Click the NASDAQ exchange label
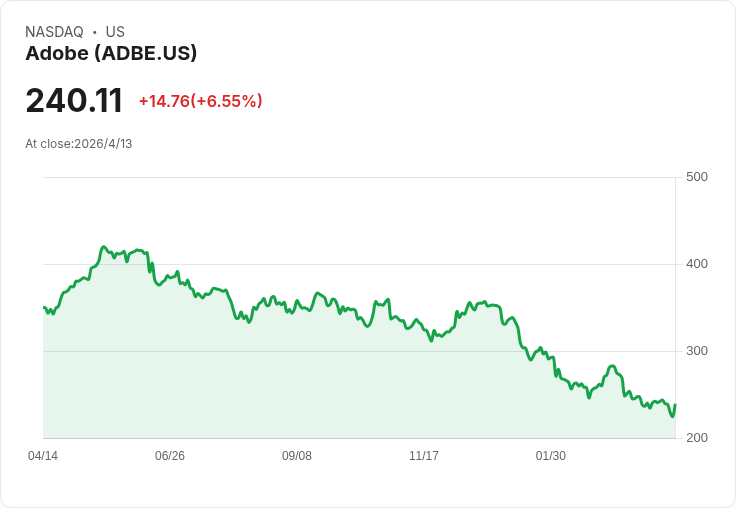 tap(54, 32)
